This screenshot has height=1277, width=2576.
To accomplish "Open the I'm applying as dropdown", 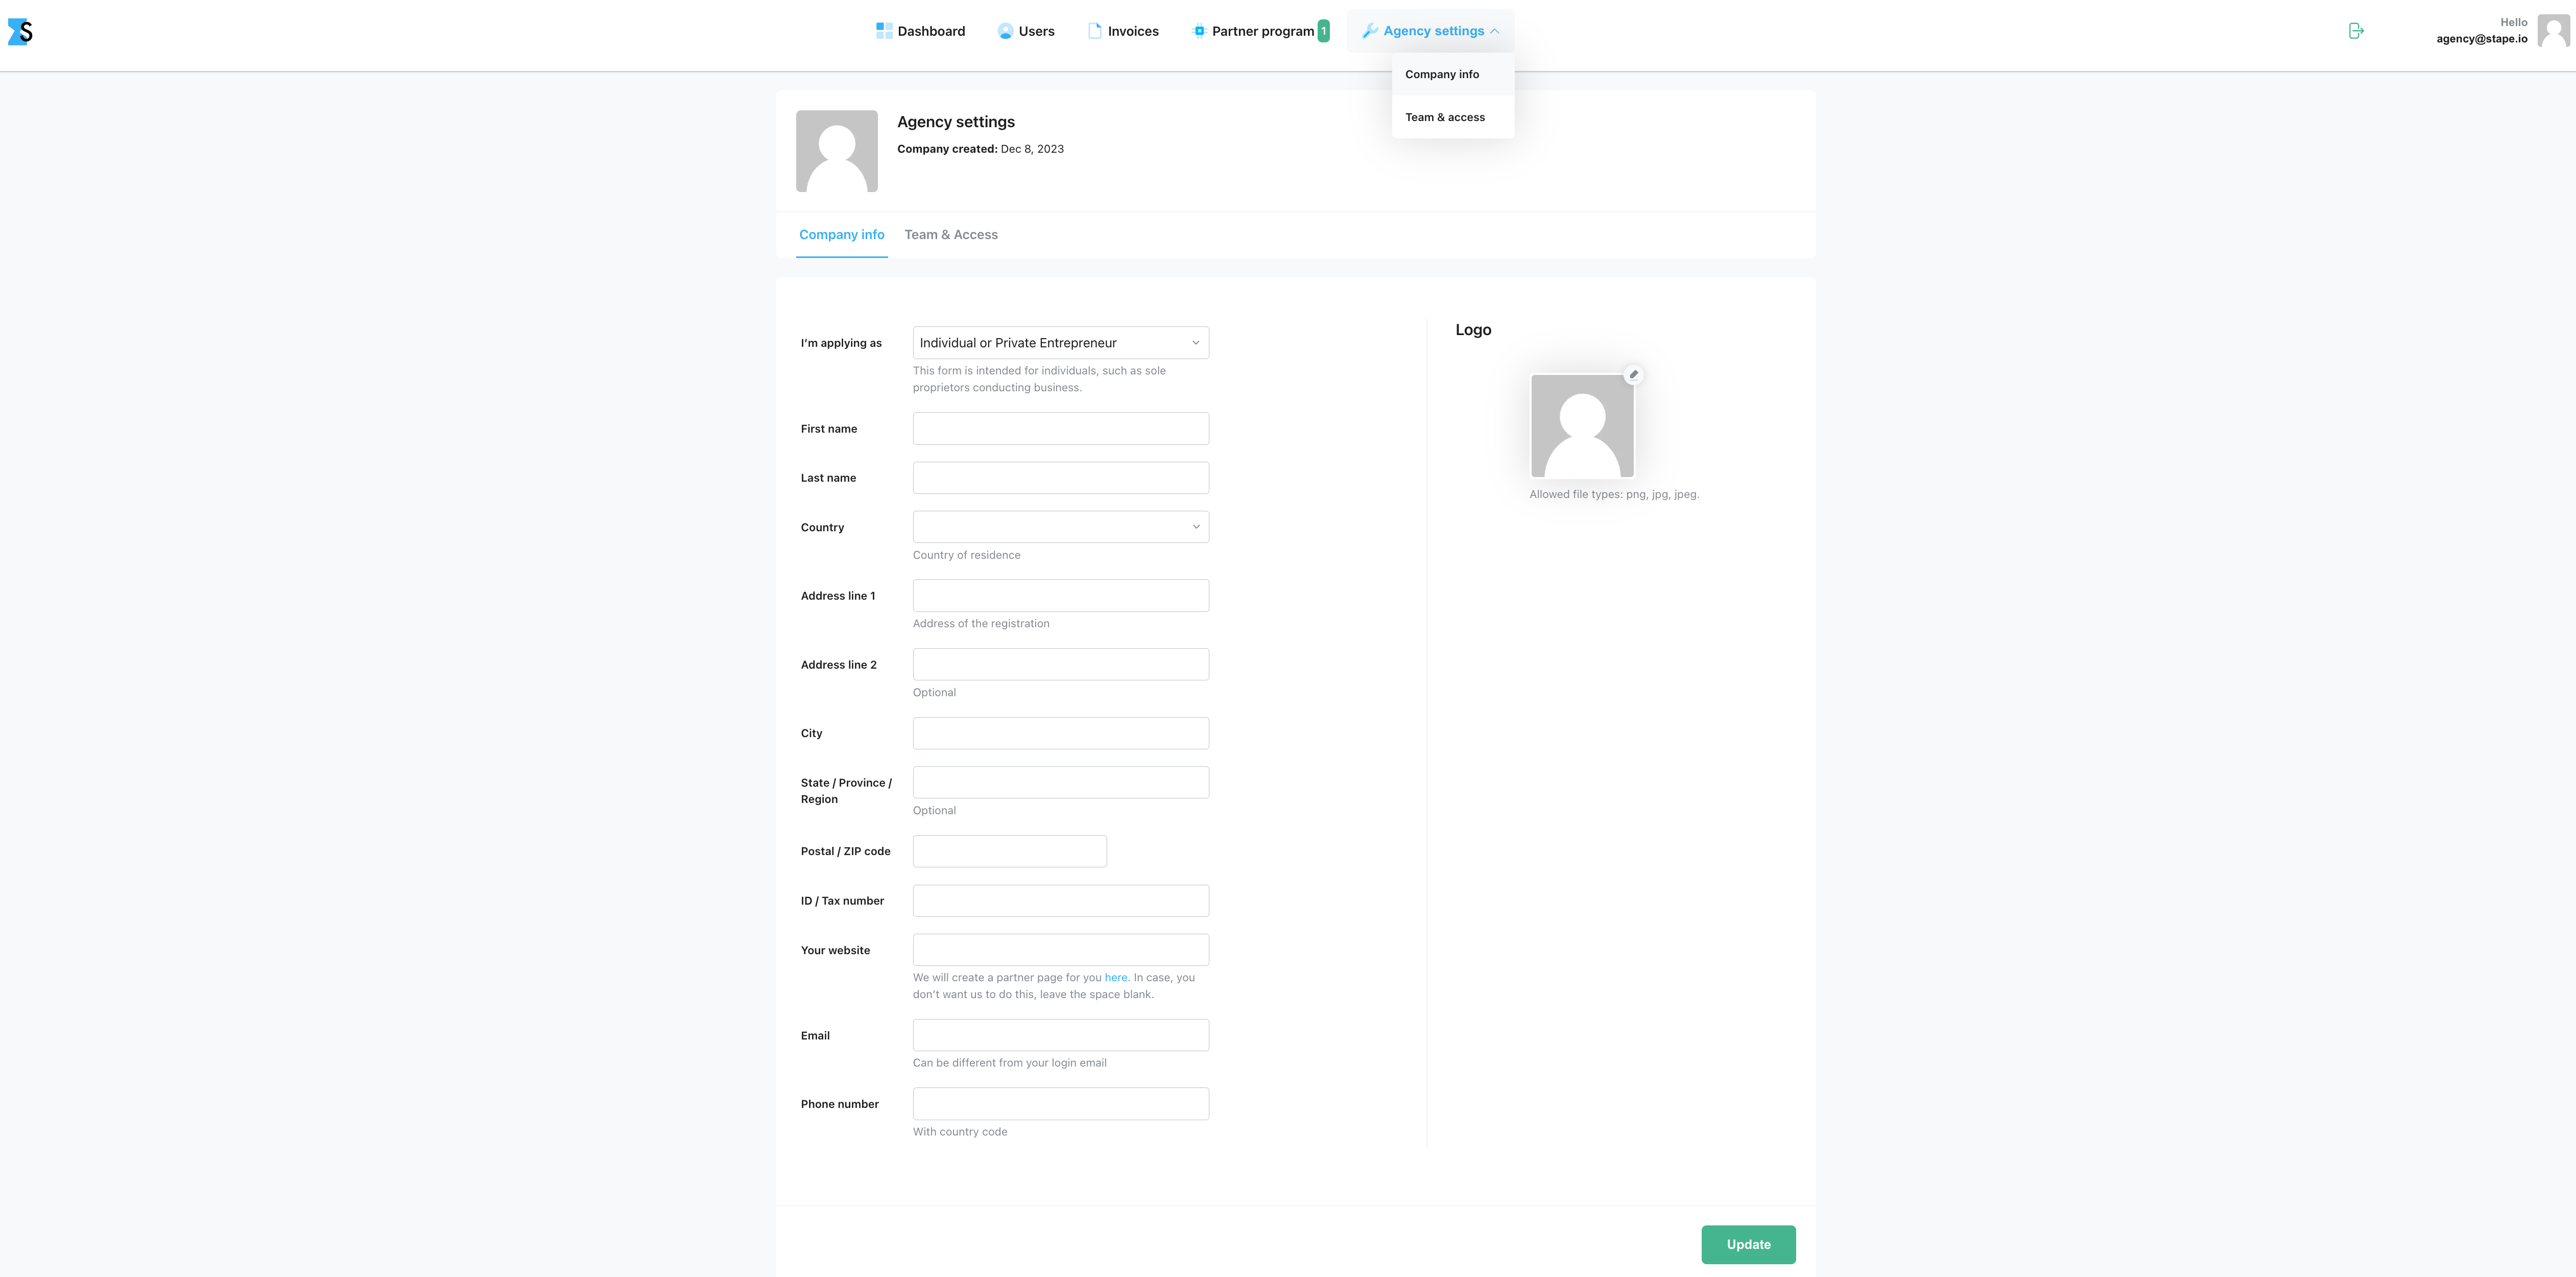I will pos(1060,343).
